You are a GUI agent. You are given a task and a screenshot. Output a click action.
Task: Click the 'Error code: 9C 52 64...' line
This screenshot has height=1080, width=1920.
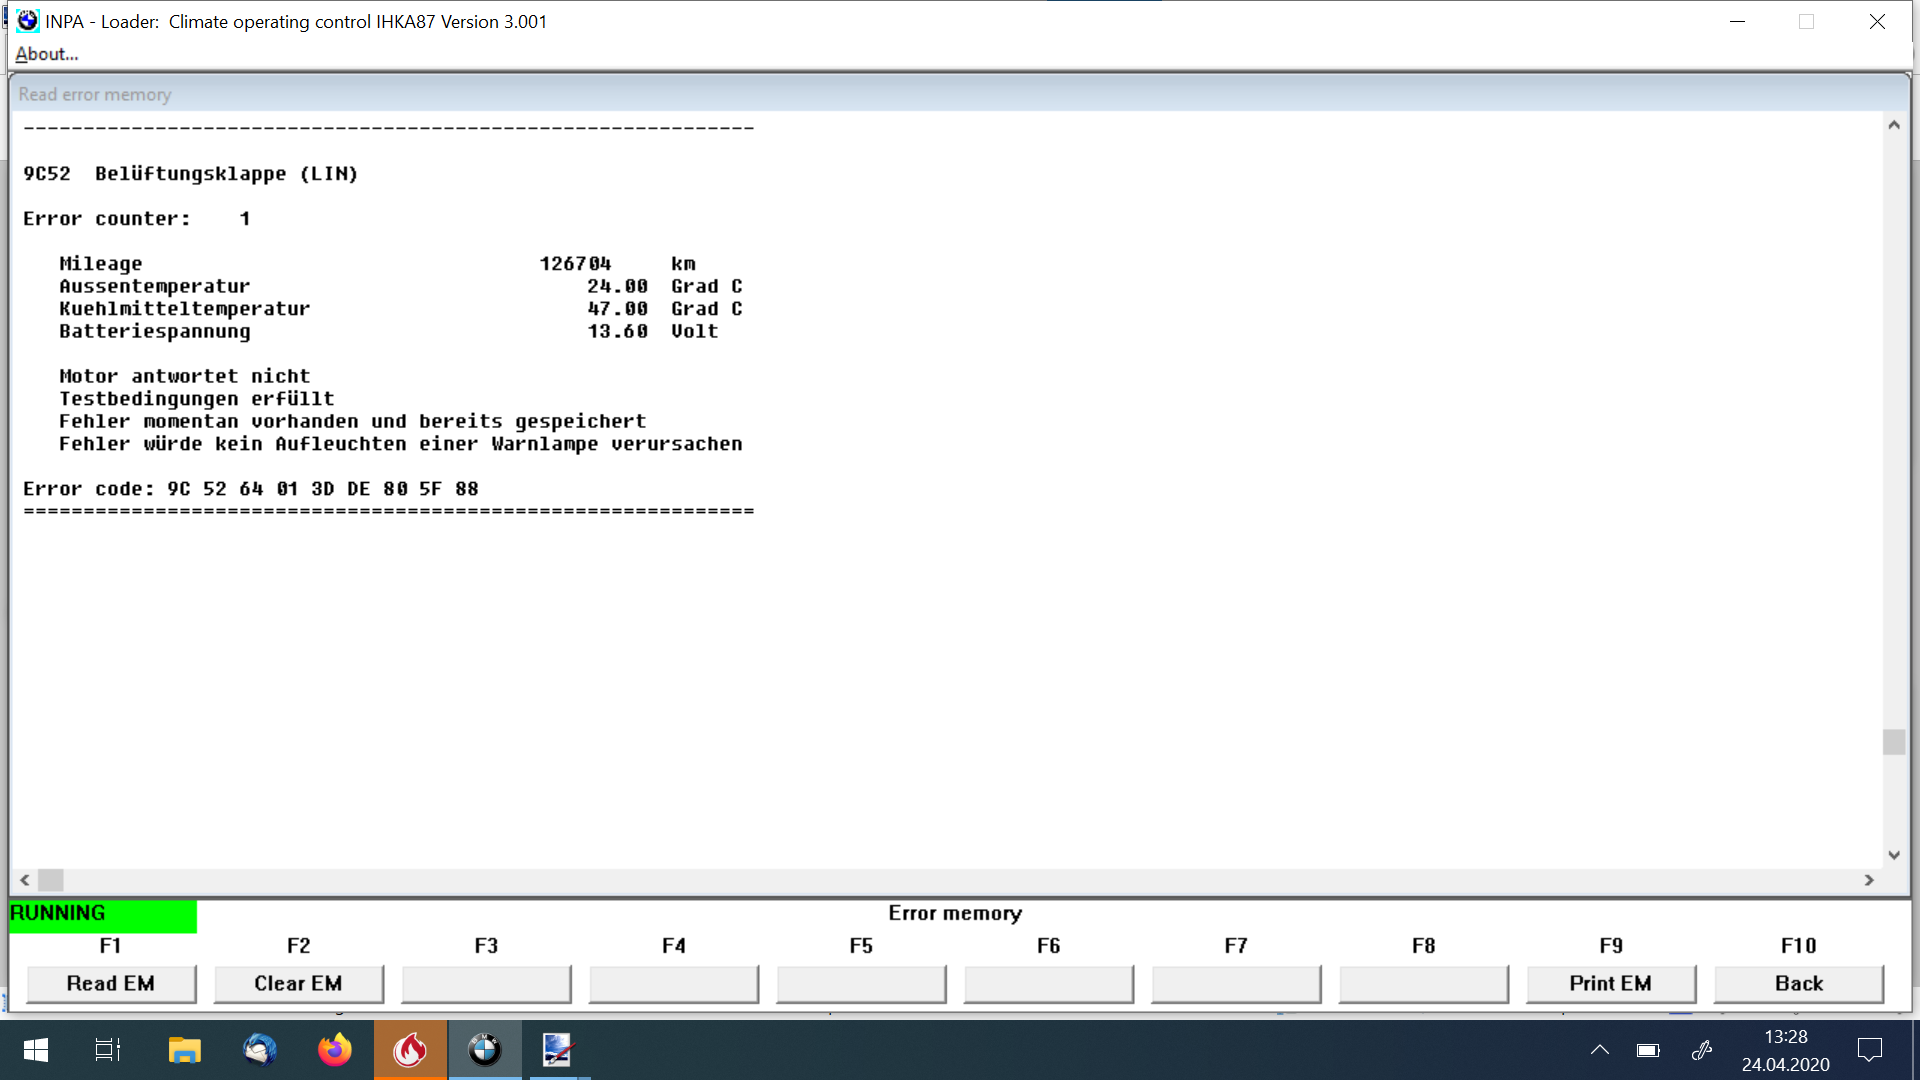point(251,489)
